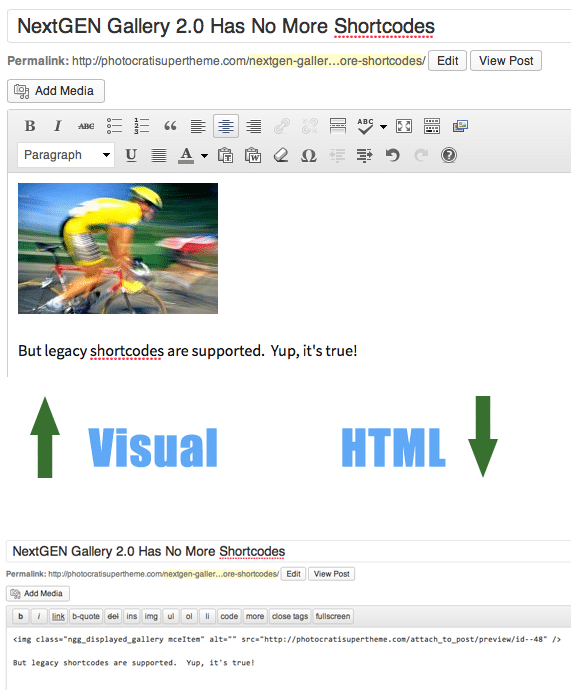Click Add Media in the visual editor
Screen dimensions: 571x690
(x=56, y=91)
